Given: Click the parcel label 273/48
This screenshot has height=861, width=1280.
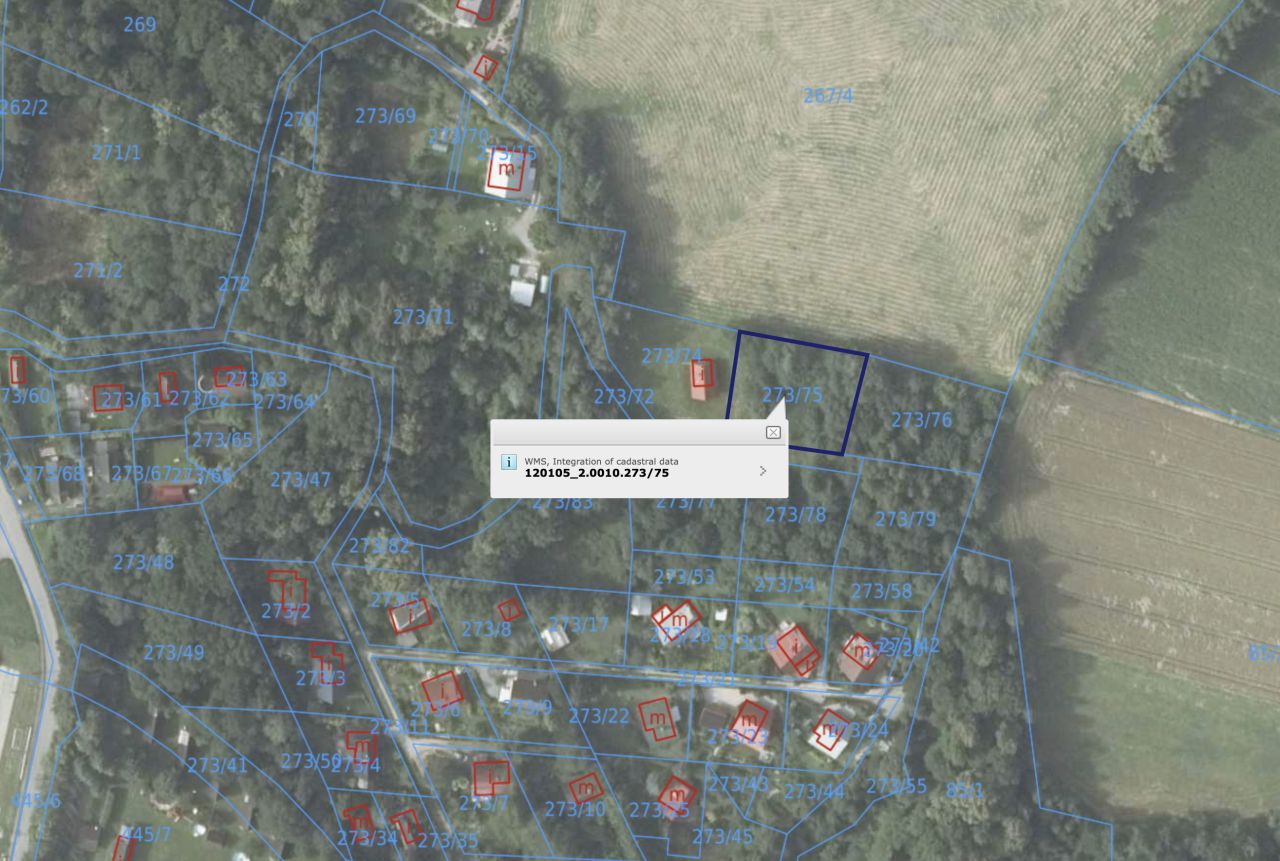Looking at the screenshot, I should pyautogui.click(x=143, y=562).
